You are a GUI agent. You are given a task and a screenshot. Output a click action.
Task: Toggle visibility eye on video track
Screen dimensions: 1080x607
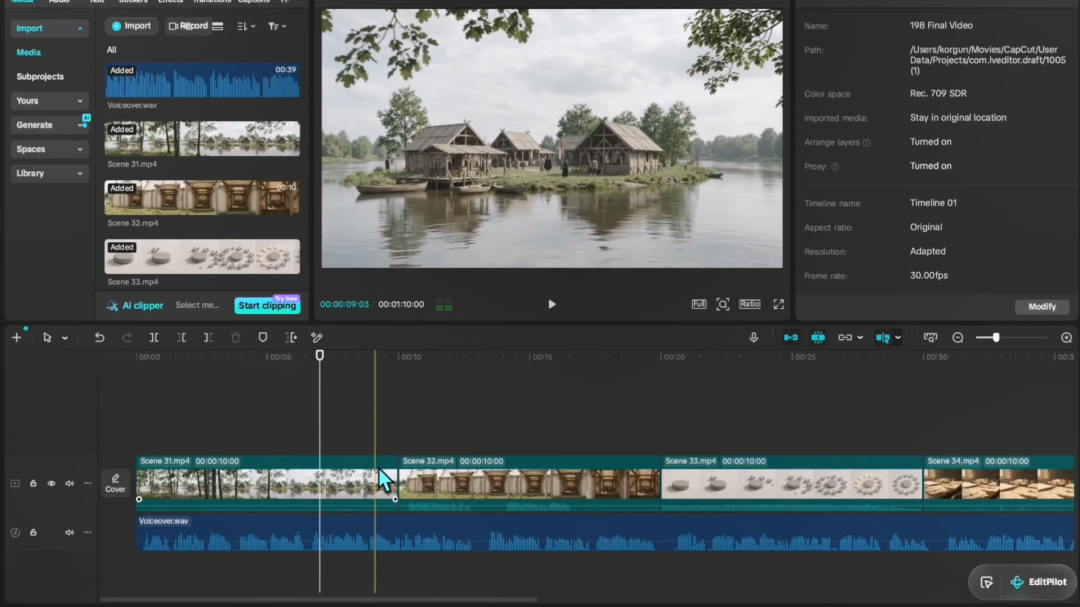point(51,484)
